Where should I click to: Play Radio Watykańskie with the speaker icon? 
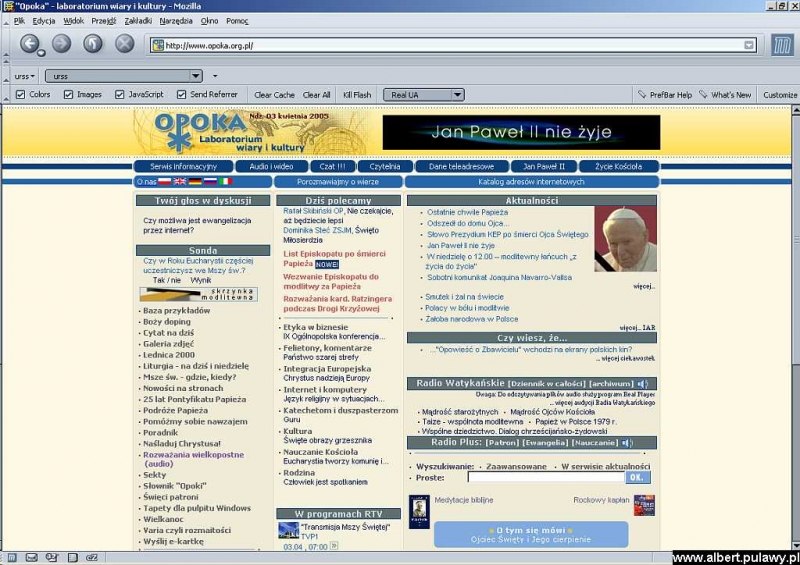pyautogui.click(x=642, y=383)
